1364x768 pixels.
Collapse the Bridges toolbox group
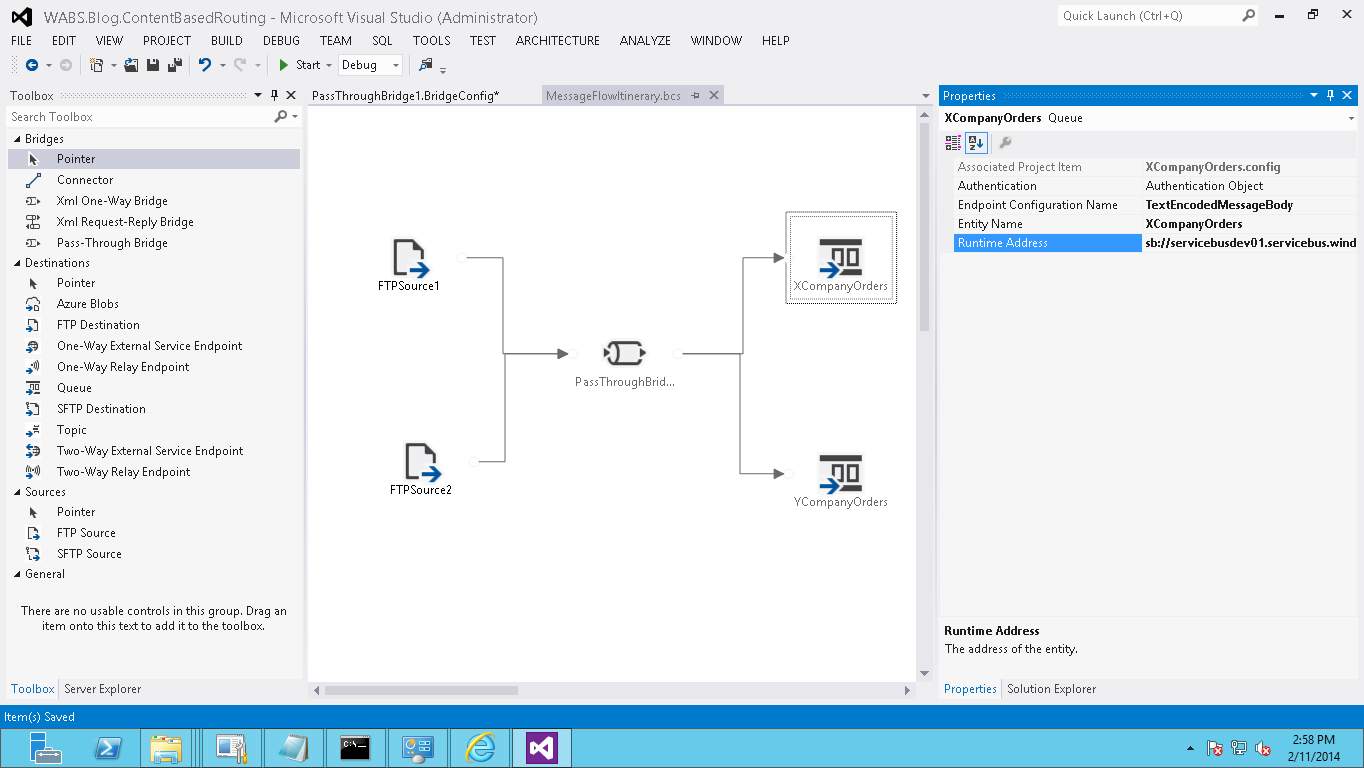17,139
